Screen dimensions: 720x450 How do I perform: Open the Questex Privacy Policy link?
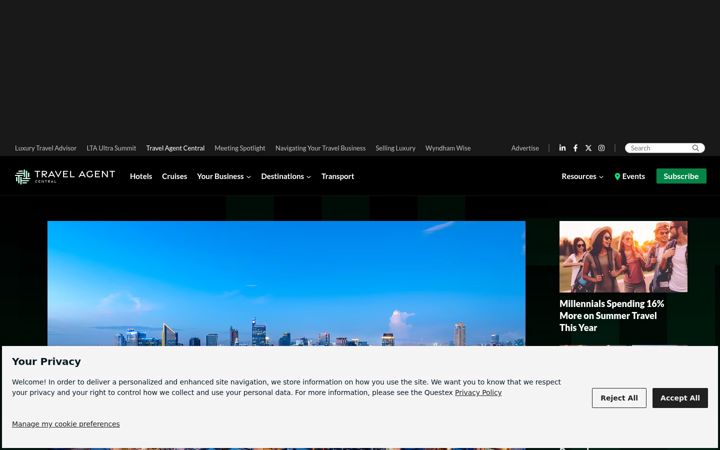[478, 393]
